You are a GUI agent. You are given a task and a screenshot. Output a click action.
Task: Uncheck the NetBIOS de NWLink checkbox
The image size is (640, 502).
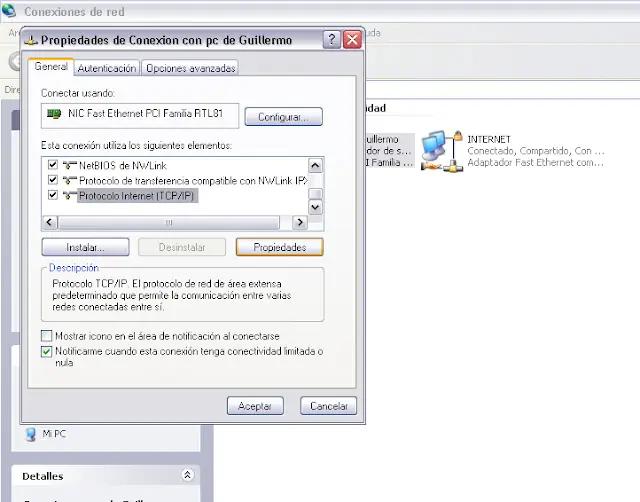click(53, 164)
